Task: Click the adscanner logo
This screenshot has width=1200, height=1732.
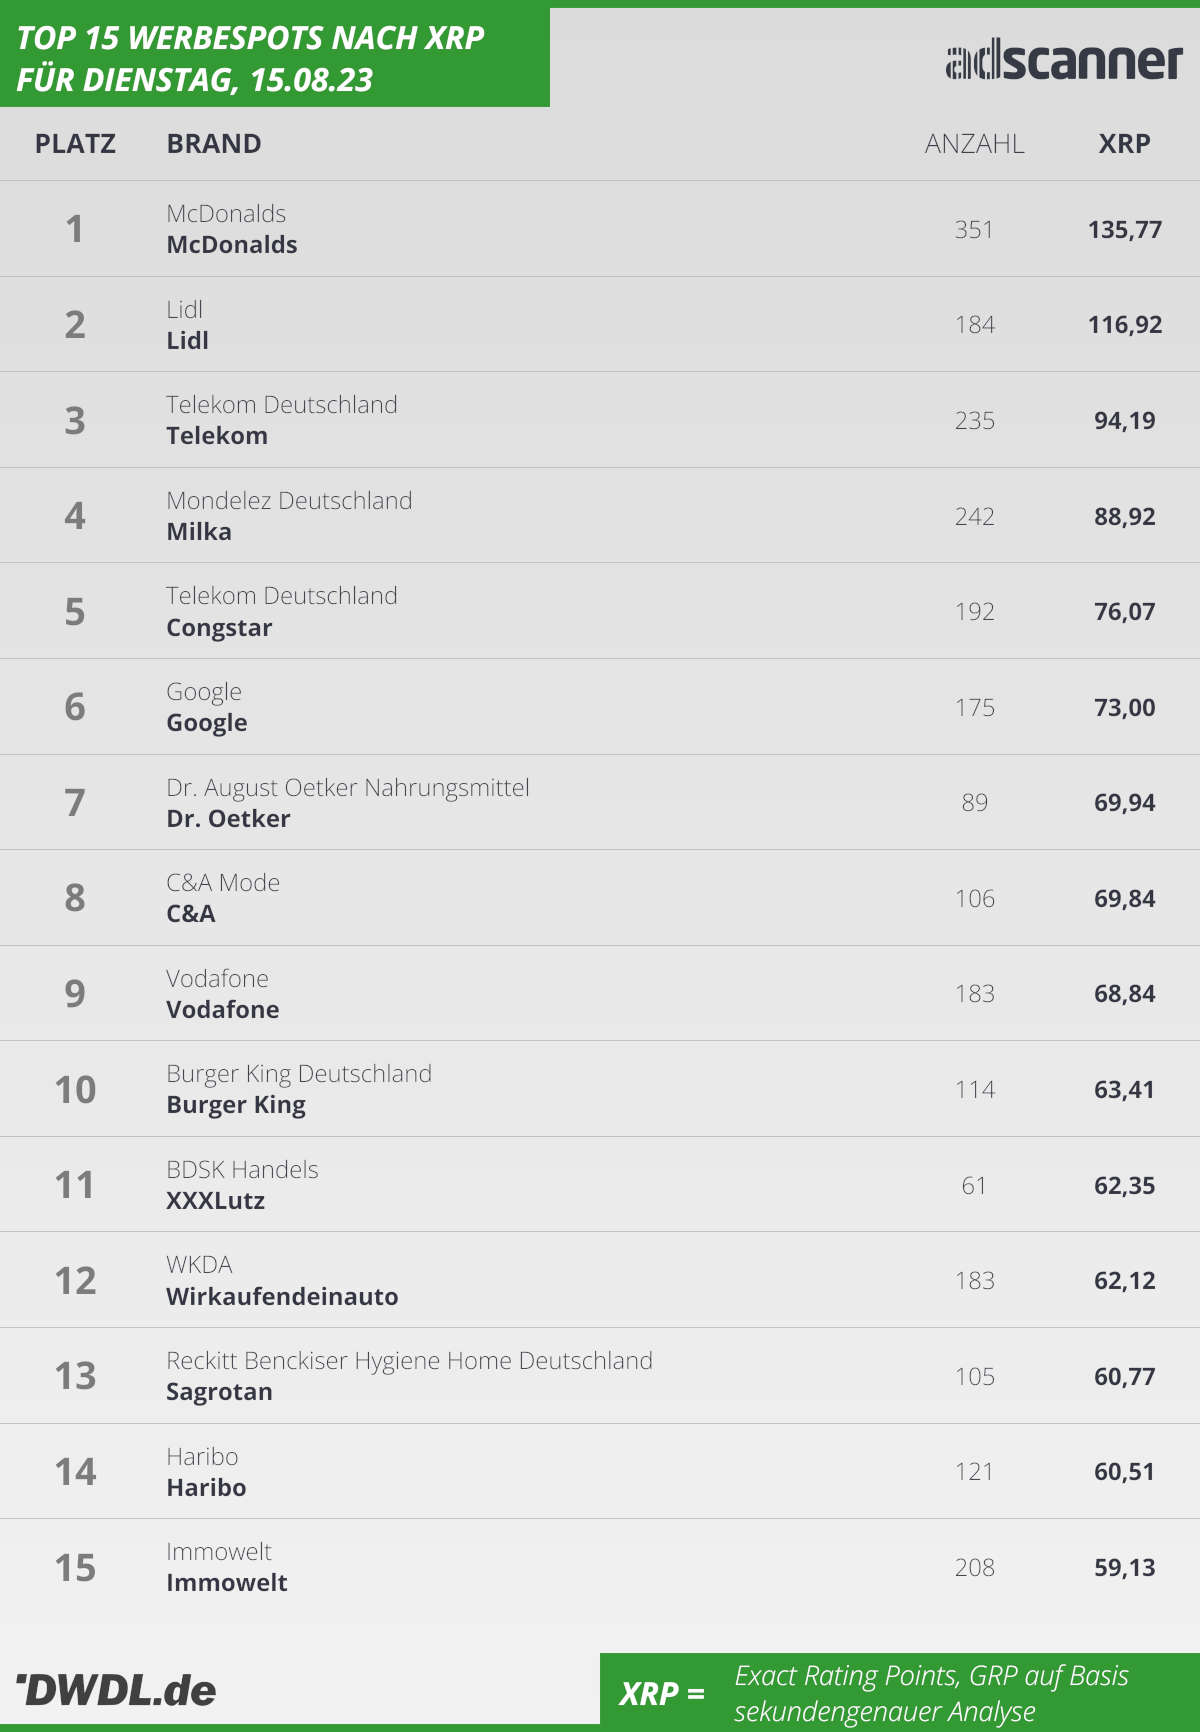Action: pos(1064,61)
